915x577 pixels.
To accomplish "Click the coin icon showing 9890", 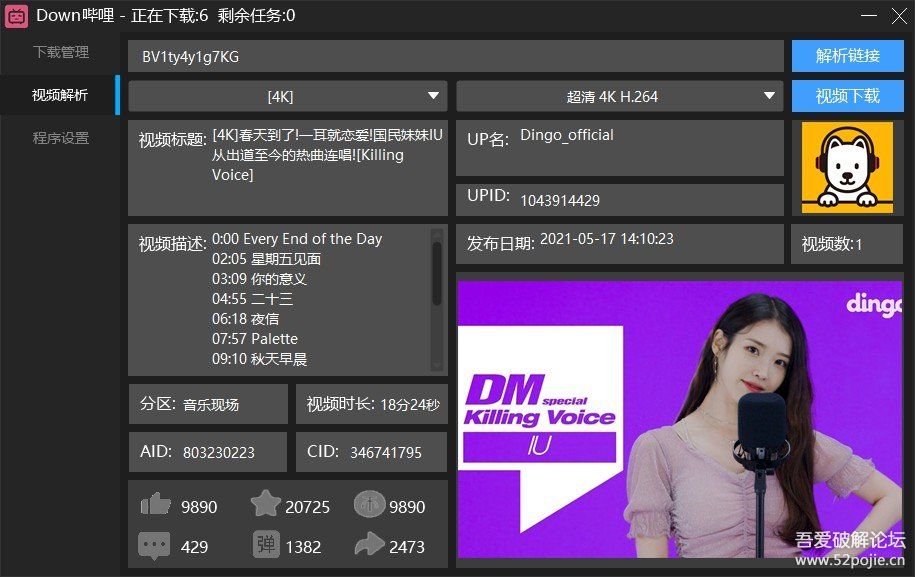I will click(x=371, y=506).
